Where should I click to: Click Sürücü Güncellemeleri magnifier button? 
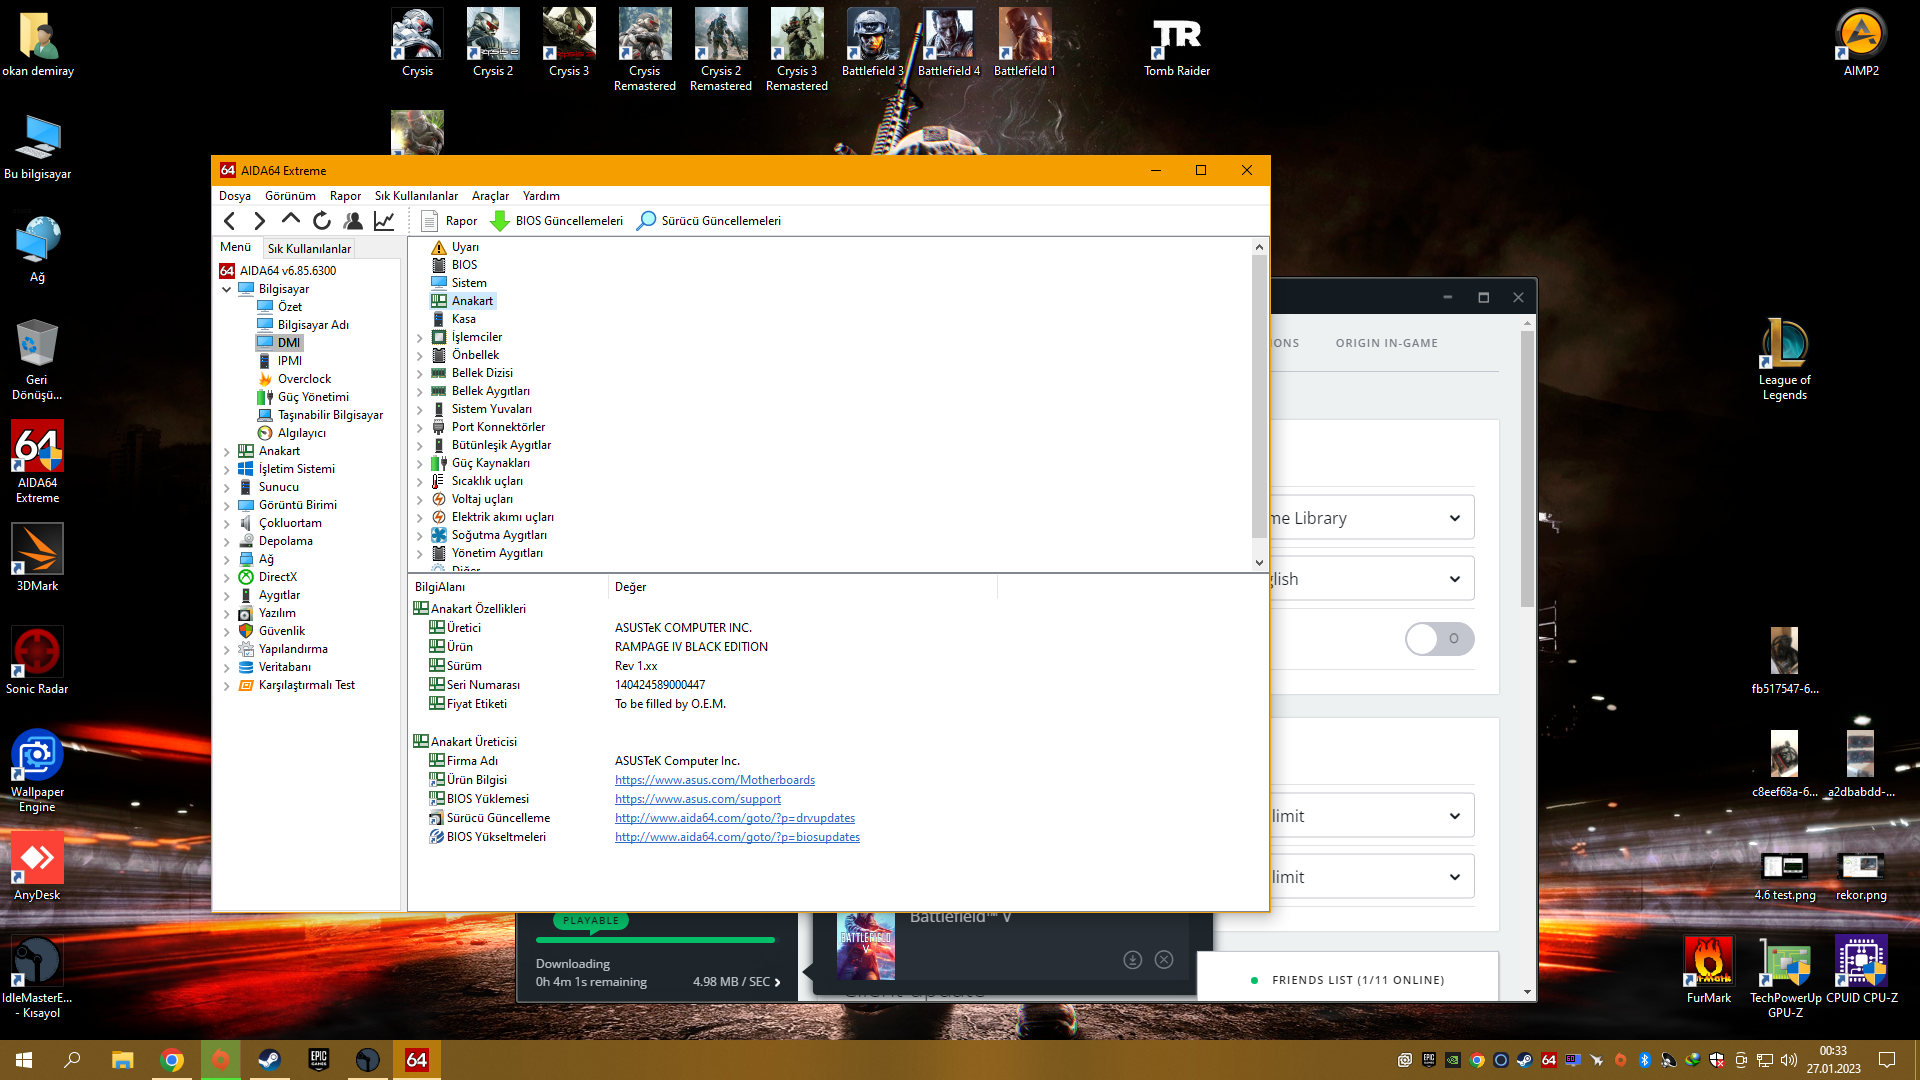pyautogui.click(x=709, y=221)
